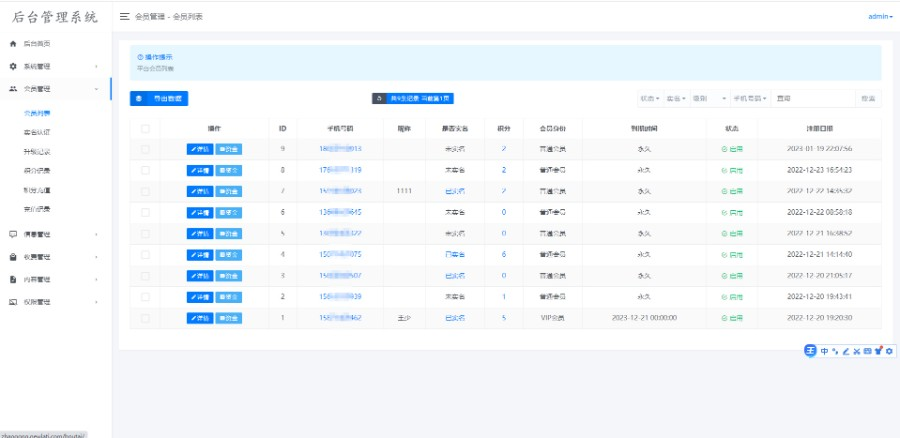Click the dark refresh icon beside the record count
The width and height of the screenshot is (900, 438).
tap(379, 98)
